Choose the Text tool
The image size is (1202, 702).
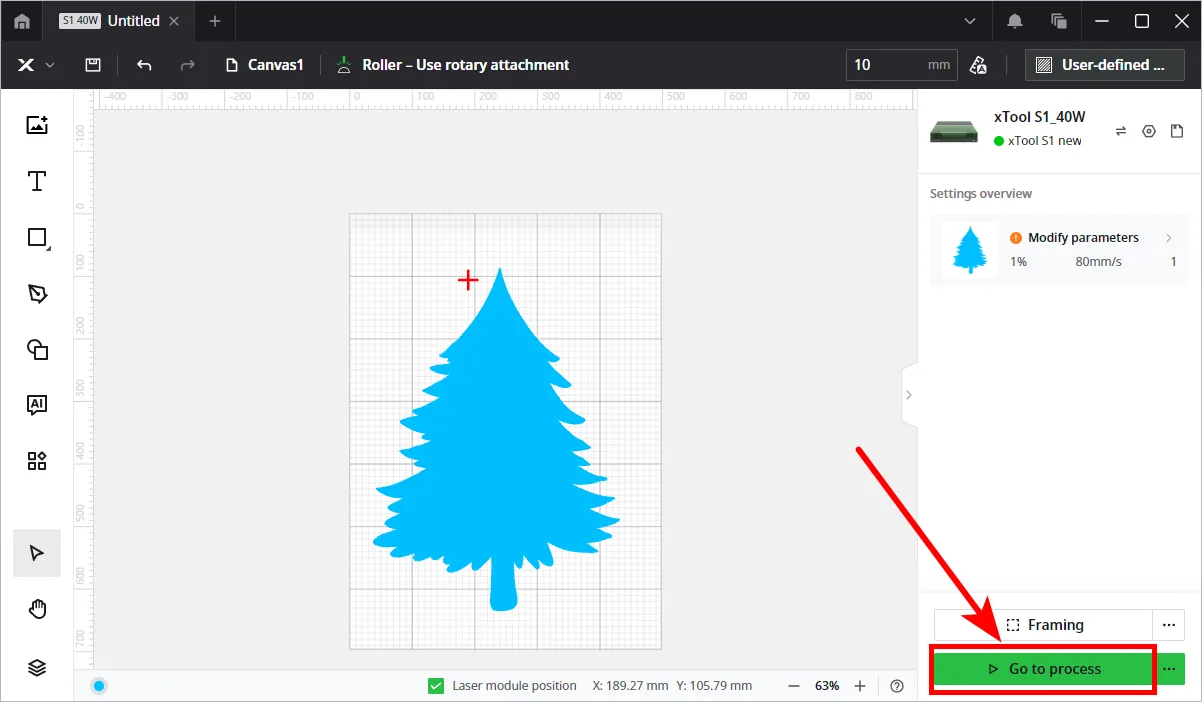[x=37, y=181]
